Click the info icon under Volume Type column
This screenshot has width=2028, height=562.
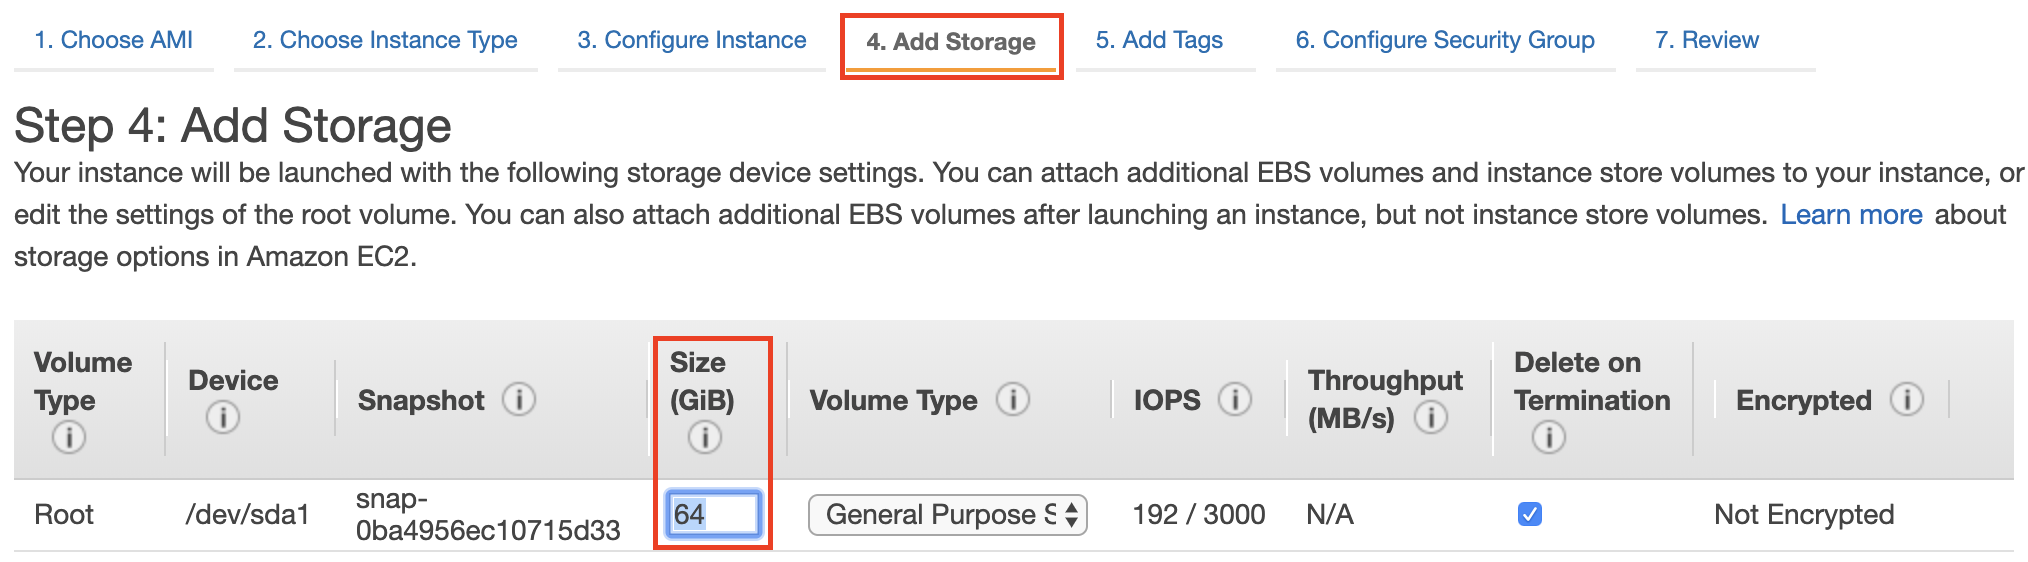(x=68, y=437)
